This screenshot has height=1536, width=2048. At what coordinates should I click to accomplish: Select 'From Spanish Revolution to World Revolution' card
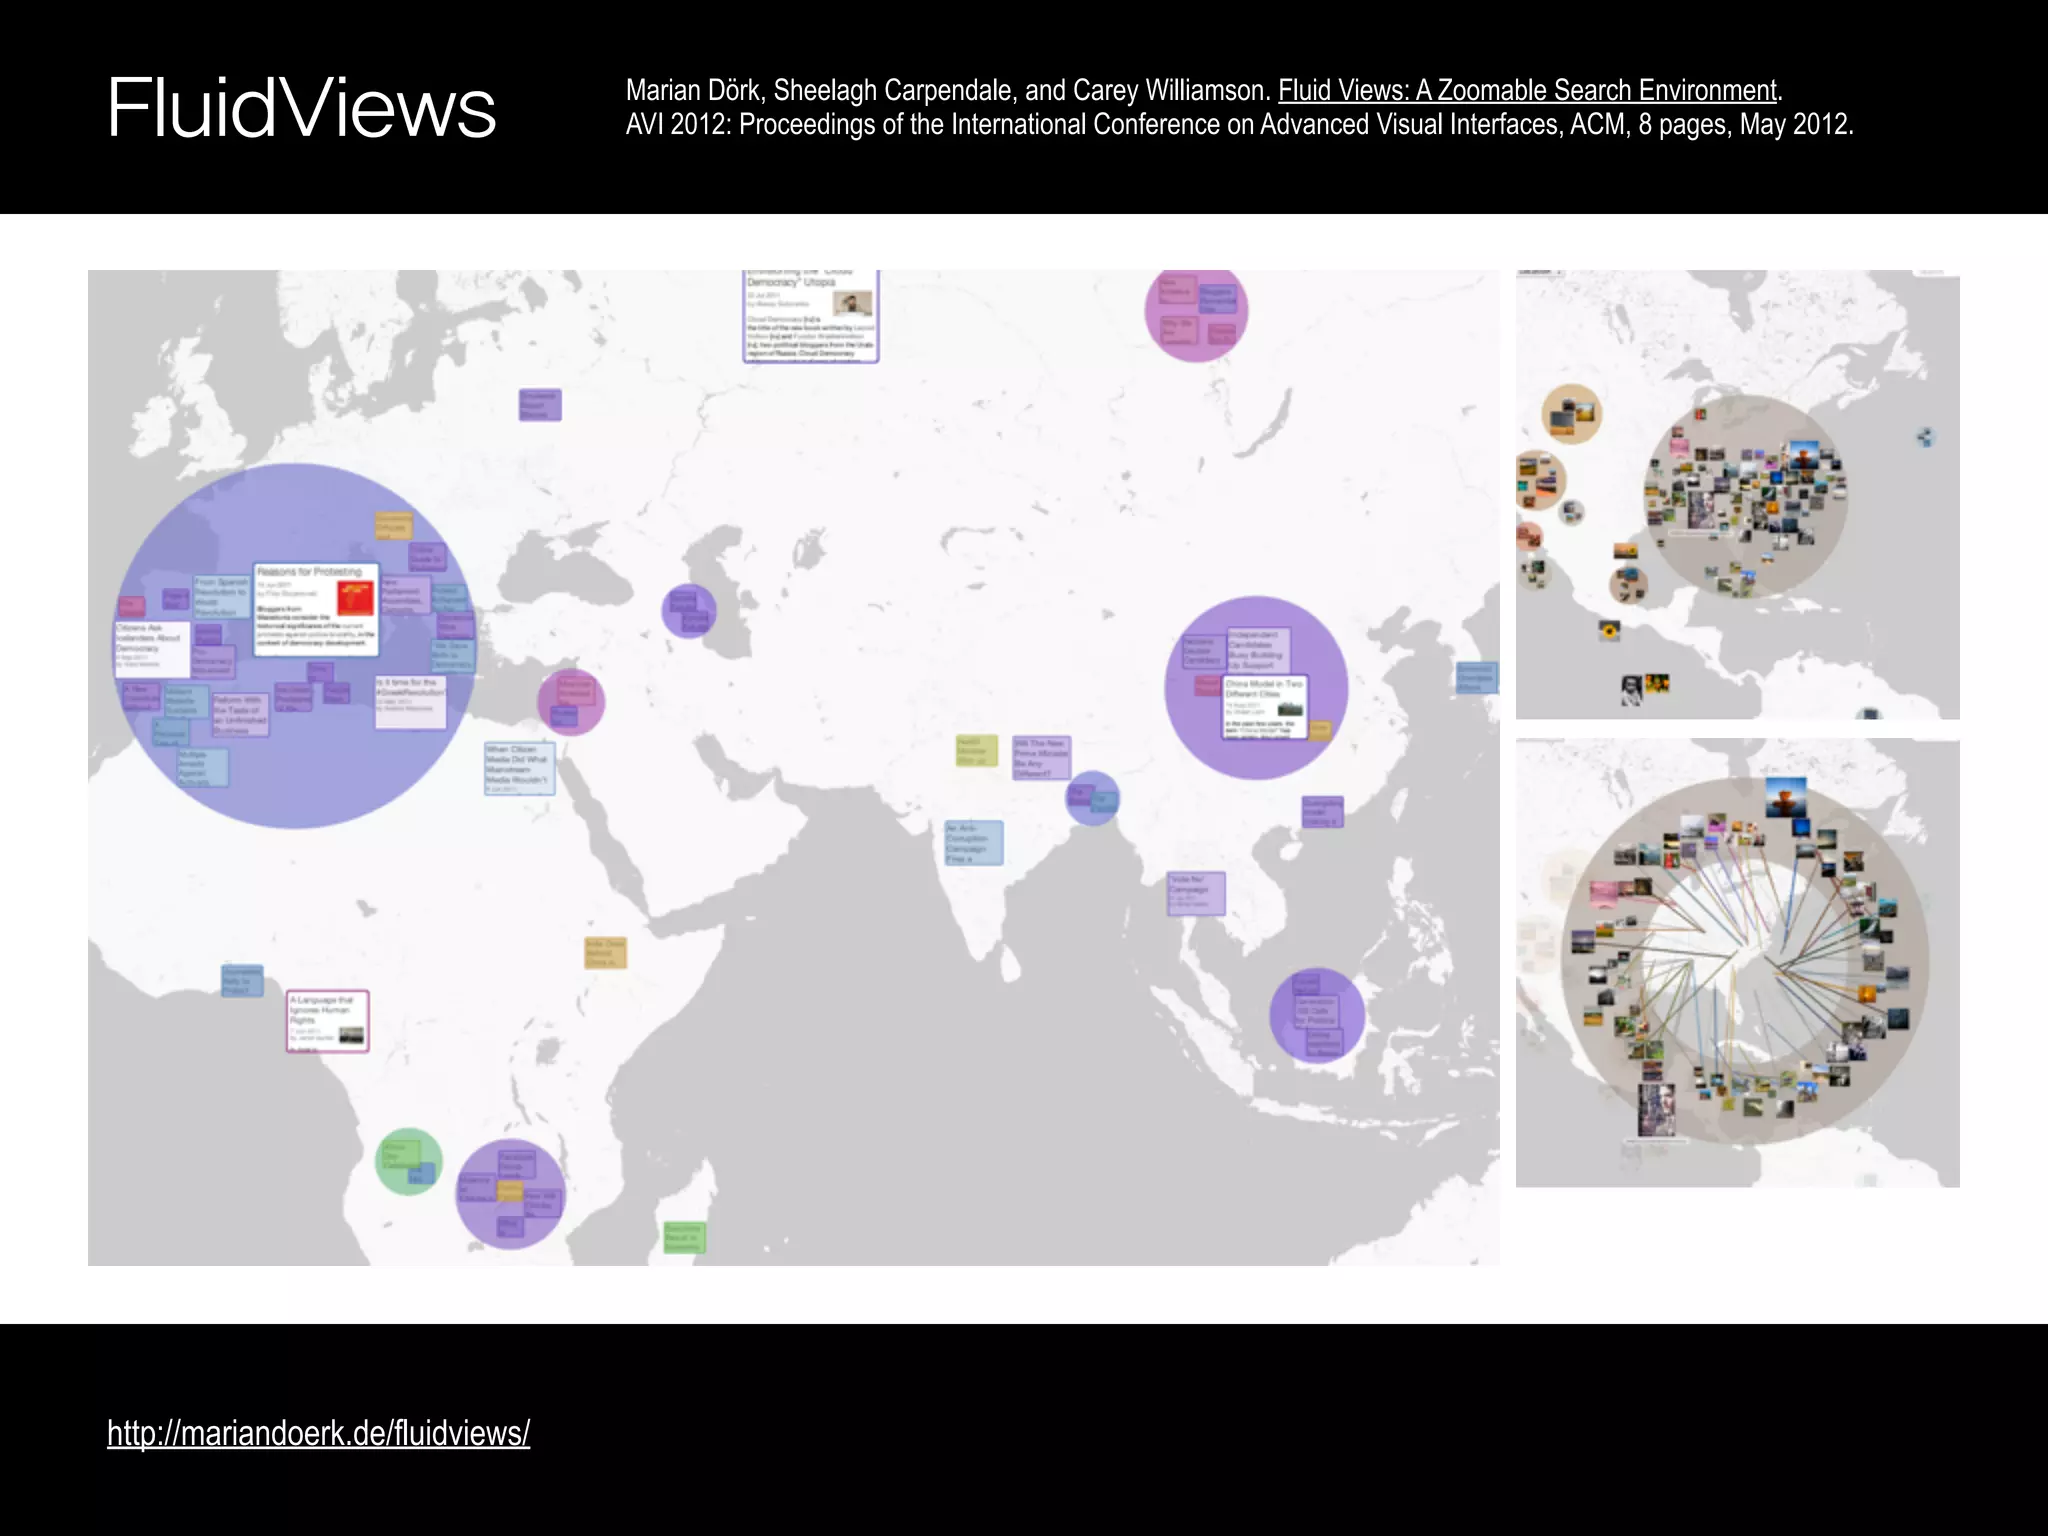pos(221,596)
